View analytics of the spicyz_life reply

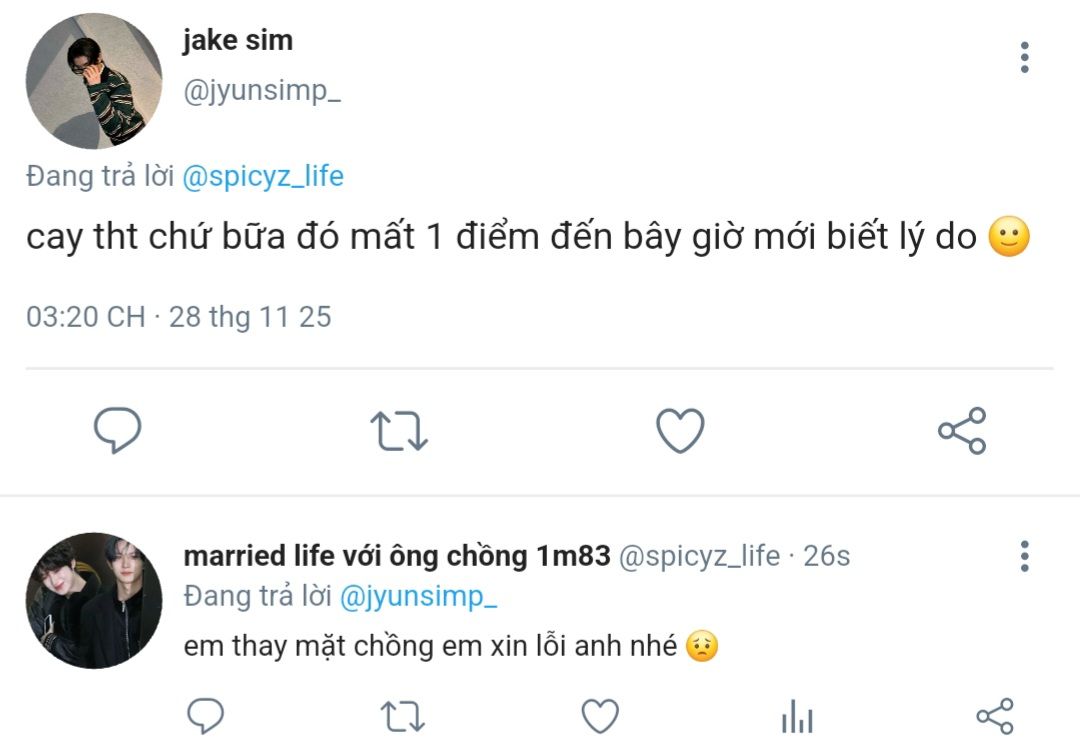coord(797,717)
